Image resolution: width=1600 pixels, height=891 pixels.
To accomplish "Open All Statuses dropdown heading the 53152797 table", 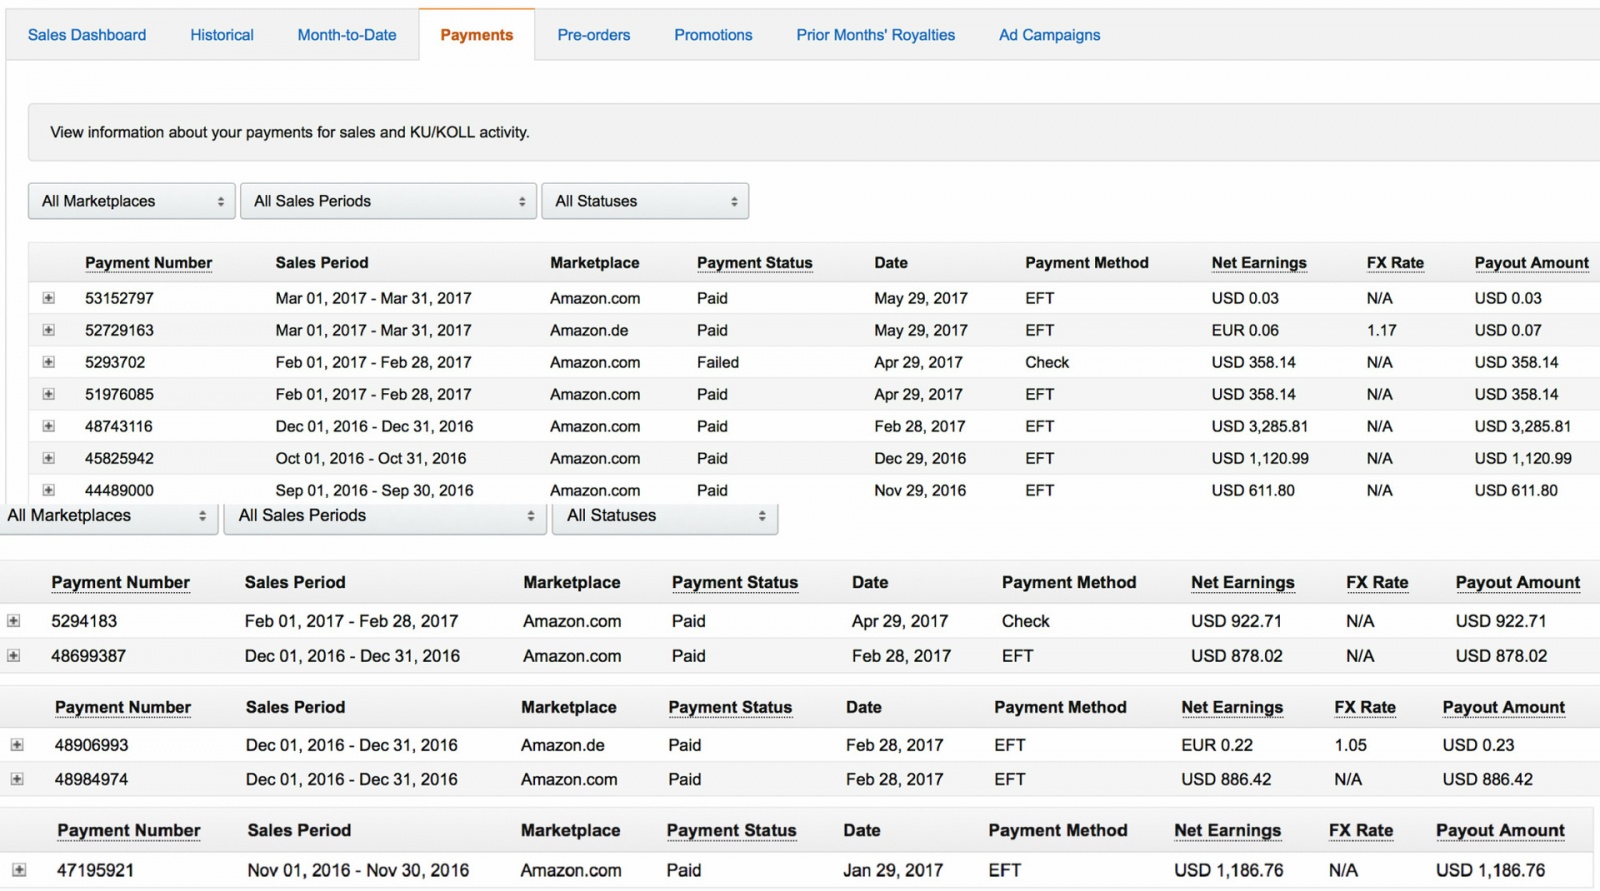I will coord(645,201).
